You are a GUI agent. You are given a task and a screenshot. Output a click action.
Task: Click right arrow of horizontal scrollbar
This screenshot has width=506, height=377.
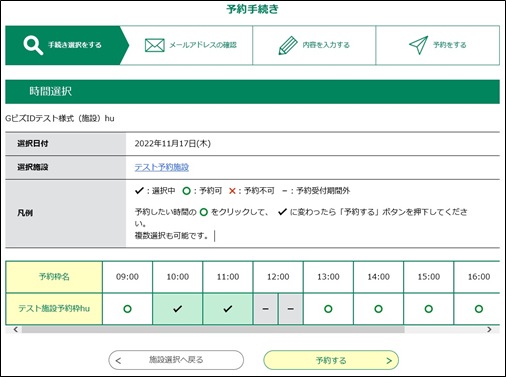click(489, 330)
